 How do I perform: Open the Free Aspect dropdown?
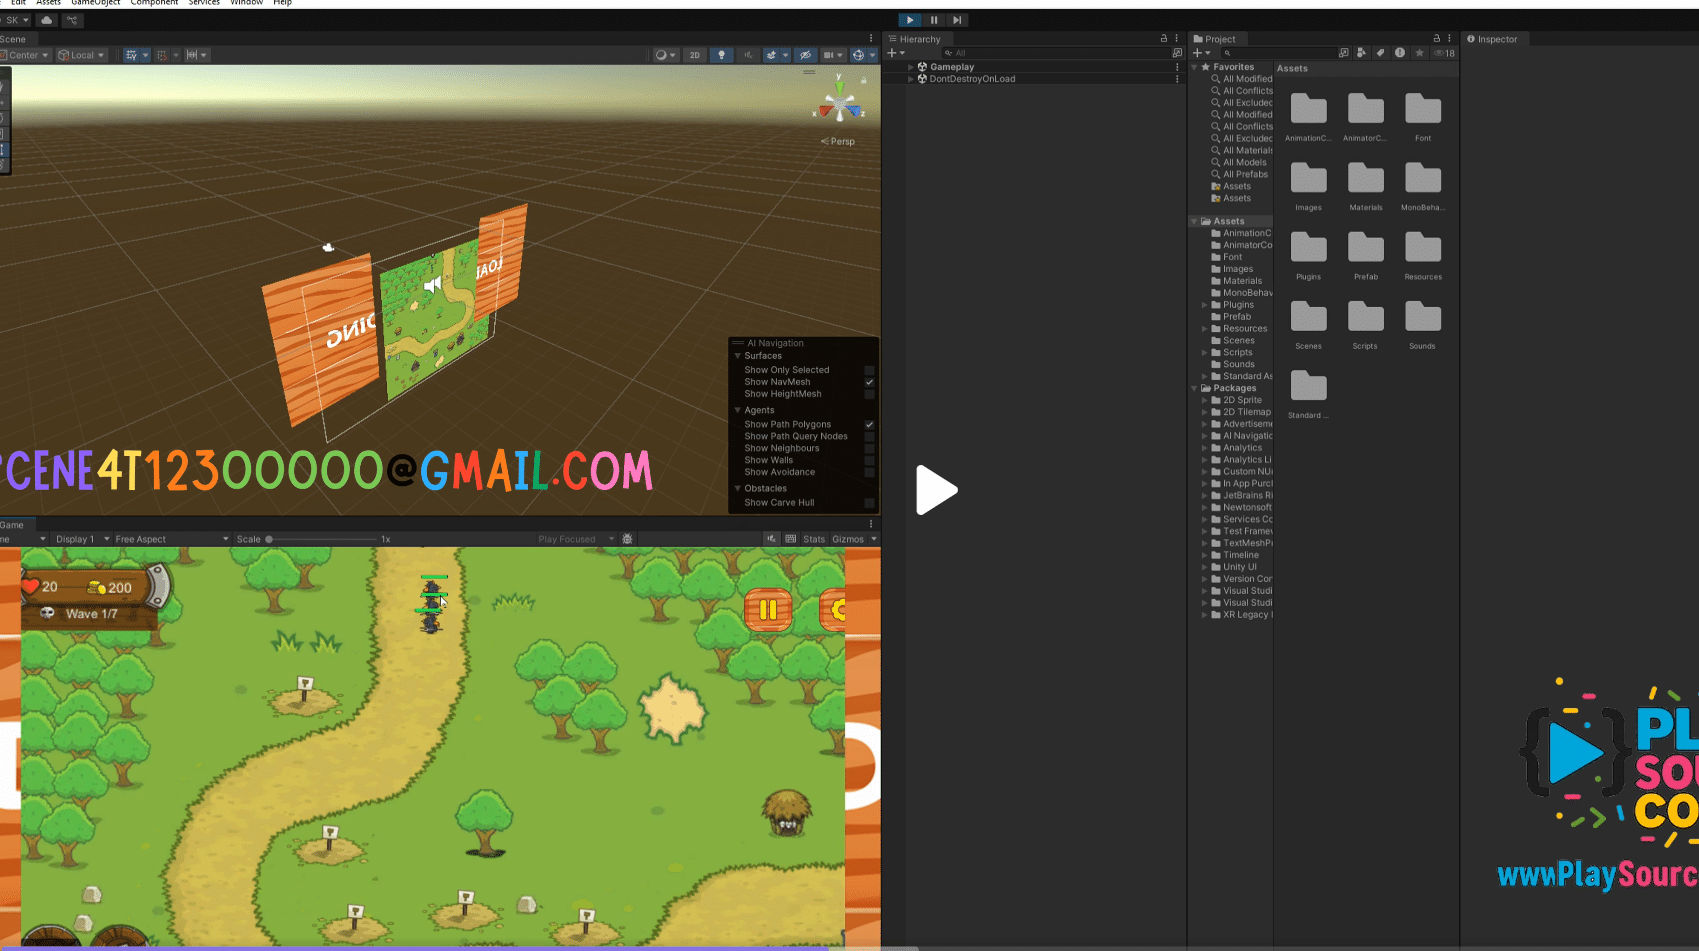(x=171, y=539)
